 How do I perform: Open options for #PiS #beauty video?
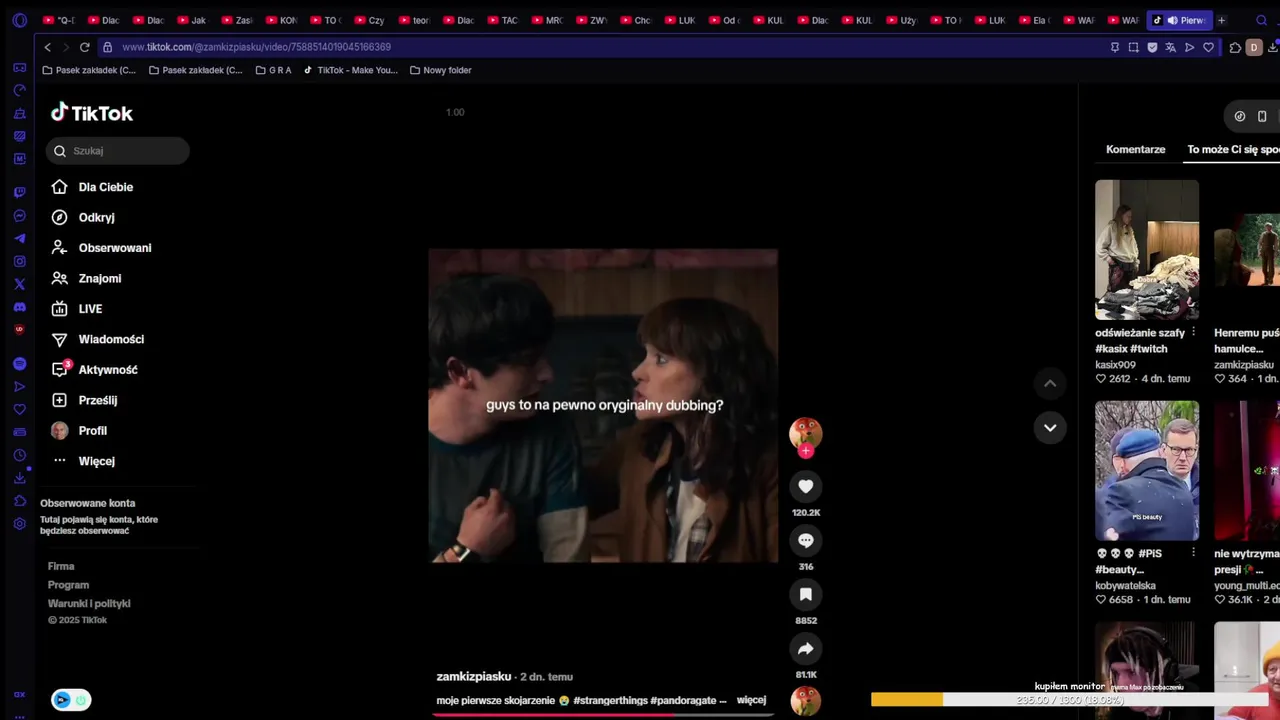[1193, 552]
